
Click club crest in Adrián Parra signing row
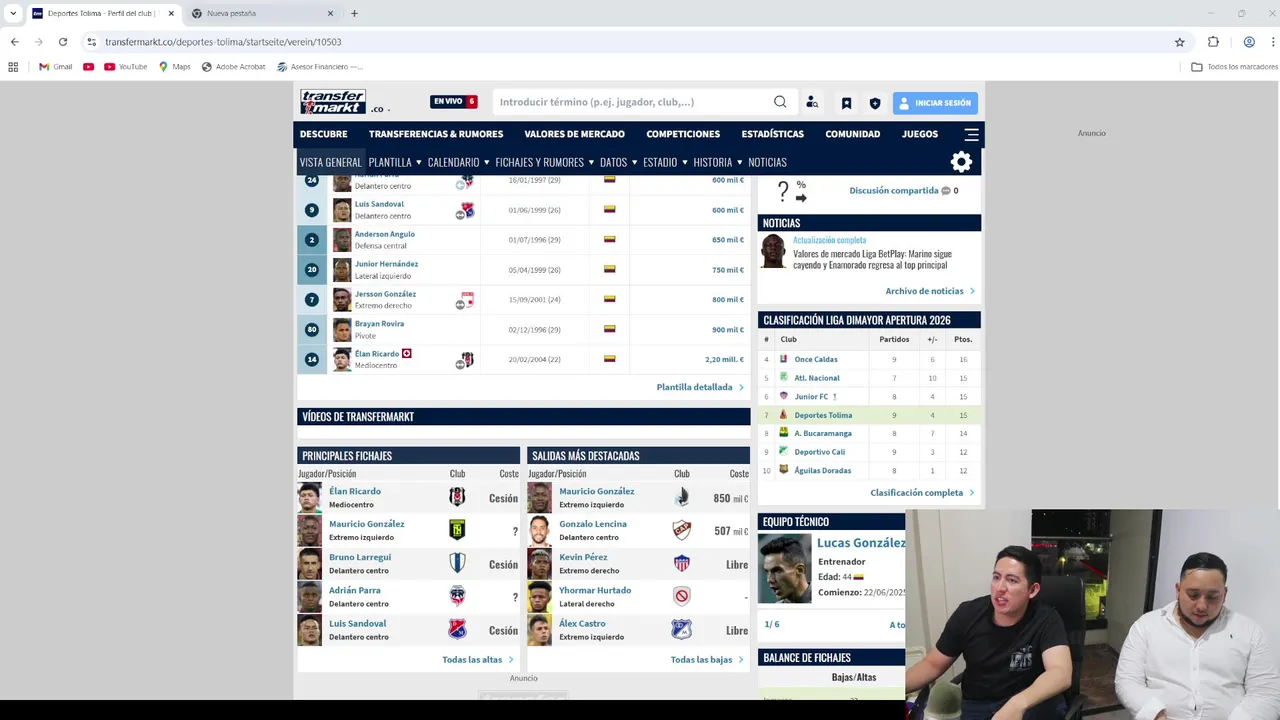coord(457,596)
